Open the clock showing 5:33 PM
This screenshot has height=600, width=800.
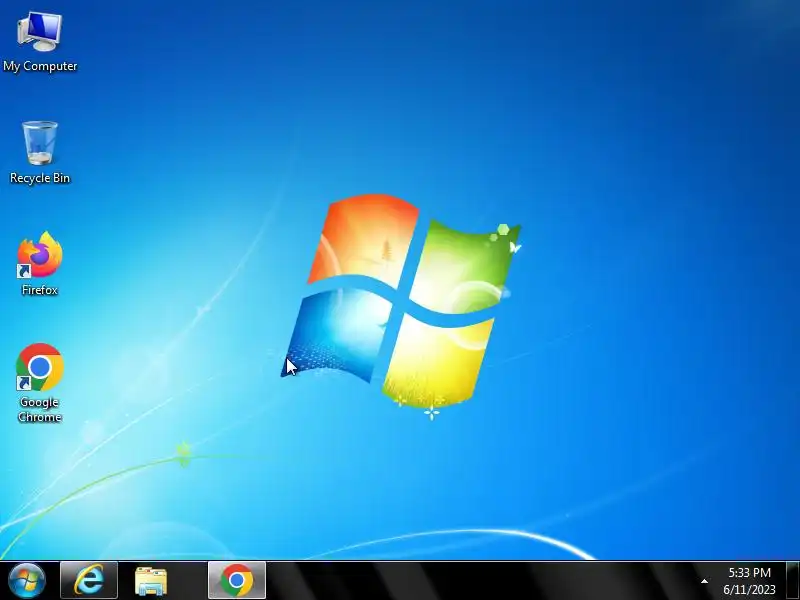coord(749,572)
